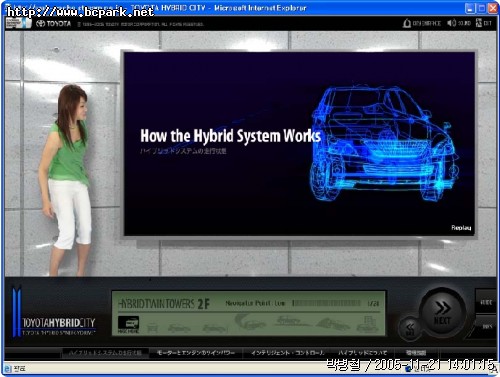Click the GUIDE button right of NEXT
Image resolution: width=500 pixels, height=377 pixels.
pyautogui.click(x=486, y=302)
